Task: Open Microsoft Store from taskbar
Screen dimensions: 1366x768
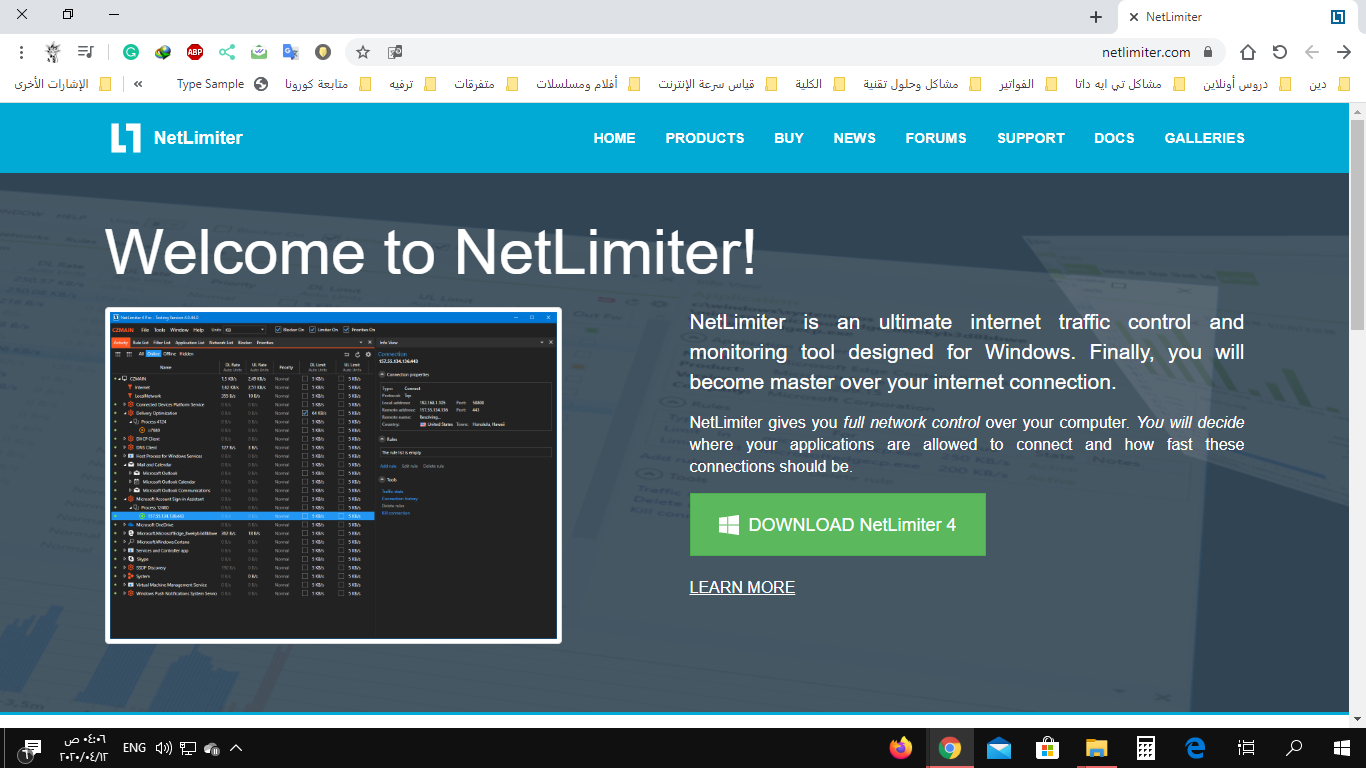Action: (x=1048, y=748)
